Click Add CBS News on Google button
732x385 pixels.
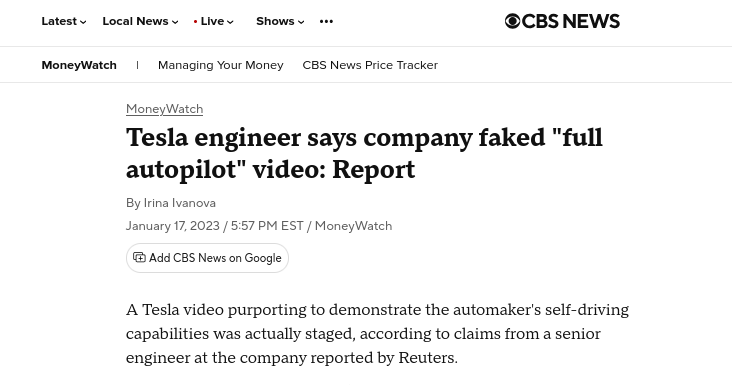[x=207, y=258]
